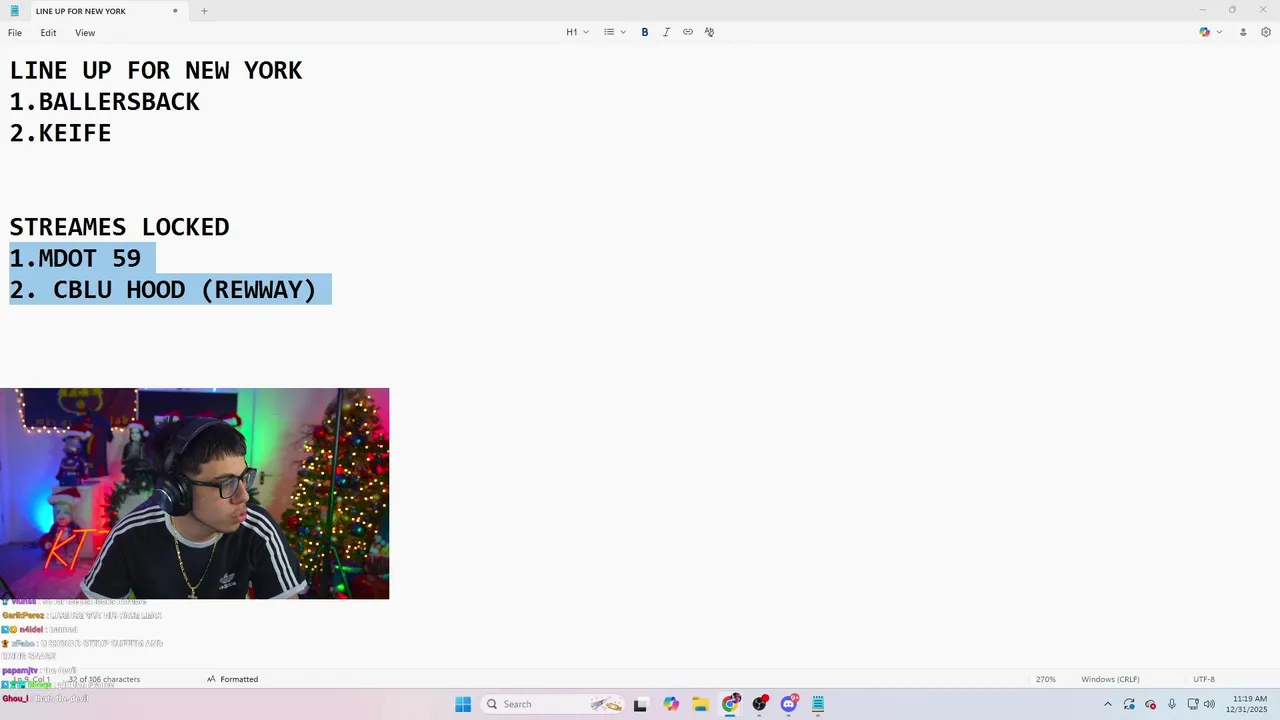1280x720 pixels.
Task: Toggle italic formatting in Notepad toolbar
Action: tap(666, 32)
